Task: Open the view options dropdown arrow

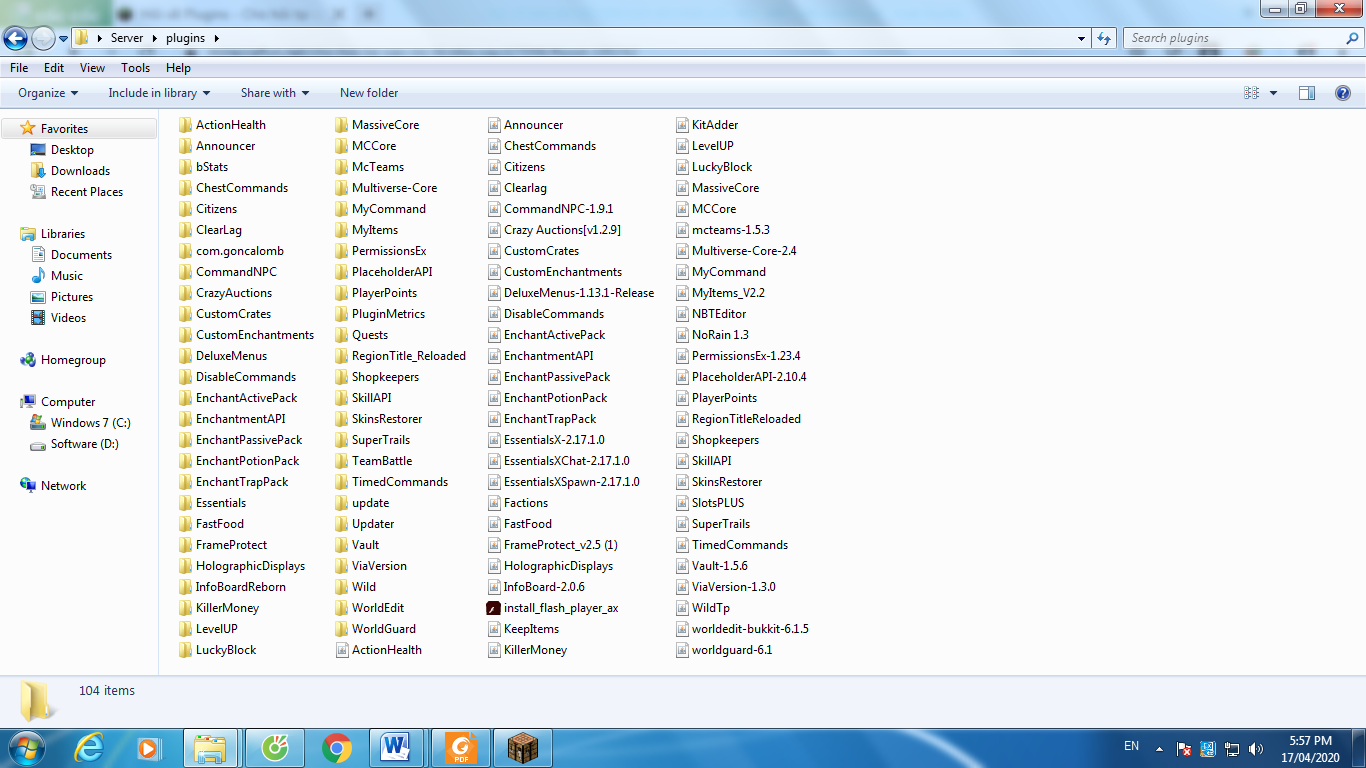Action: point(1273,93)
